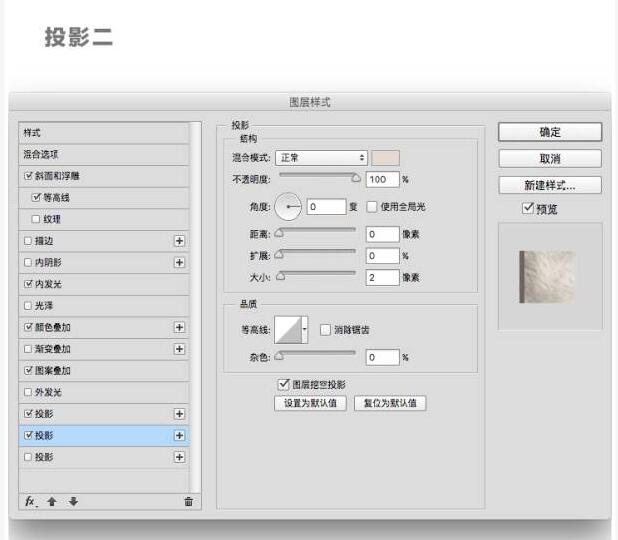The width and height of the screenshot is (618, 540).
Task: Open the shadow color swatch
Action: (385, 158)
